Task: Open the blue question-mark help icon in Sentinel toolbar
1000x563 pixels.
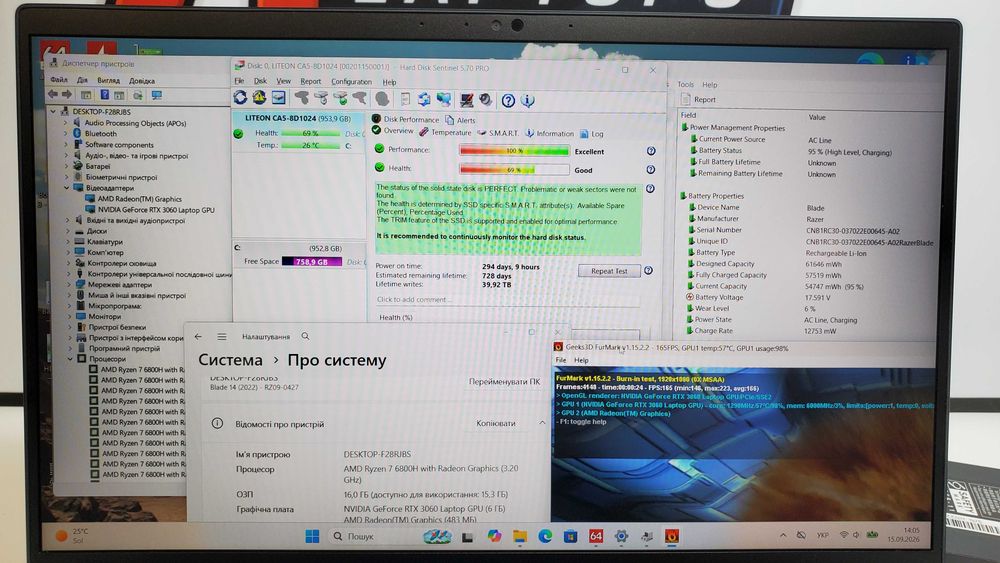Action: click(x=508, y=100)
